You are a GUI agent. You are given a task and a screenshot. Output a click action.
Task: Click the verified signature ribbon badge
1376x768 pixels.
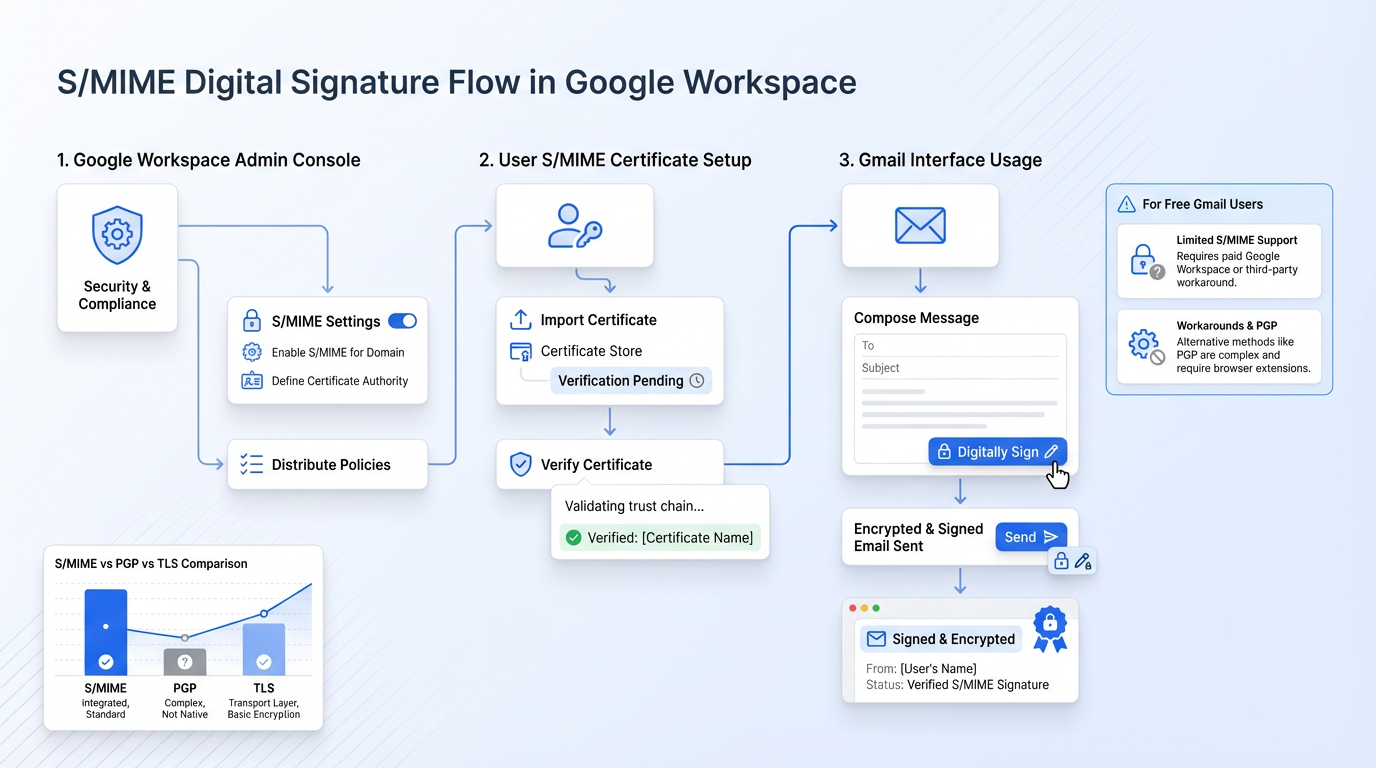point(1050,627)
